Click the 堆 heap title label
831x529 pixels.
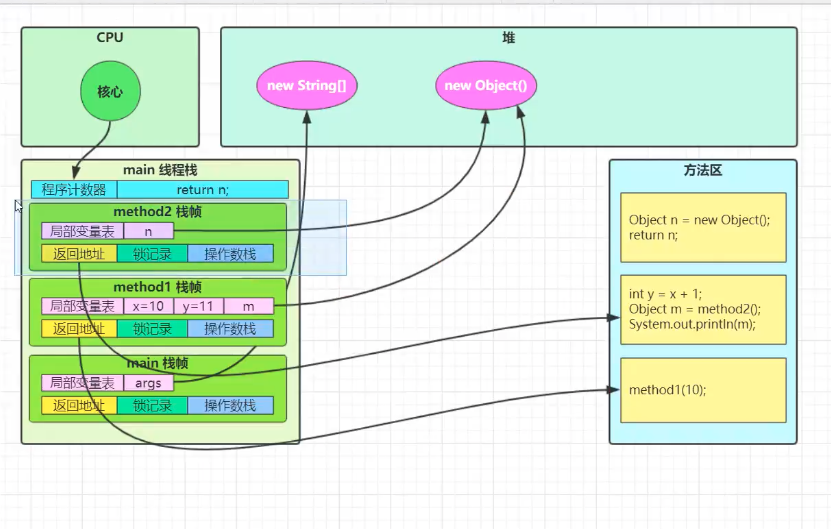509,38
